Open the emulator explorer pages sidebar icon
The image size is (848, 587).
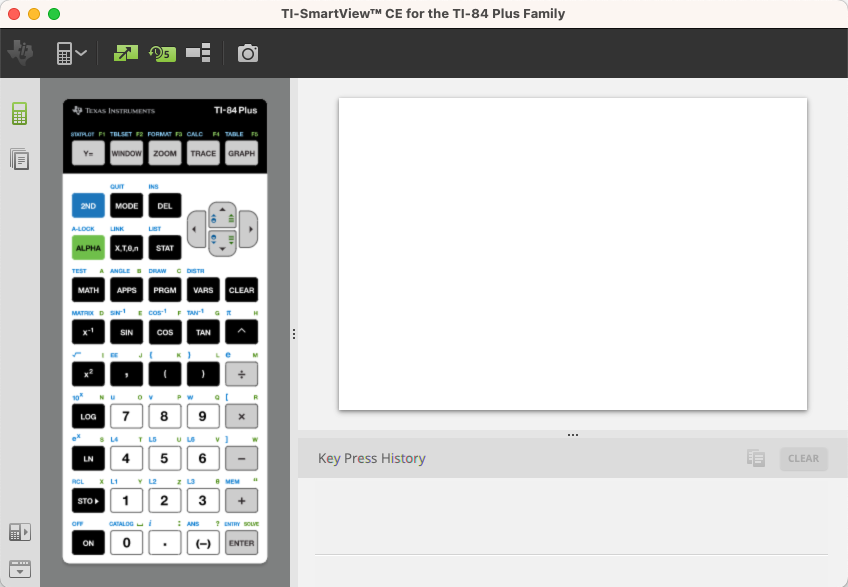coord(19,159)
